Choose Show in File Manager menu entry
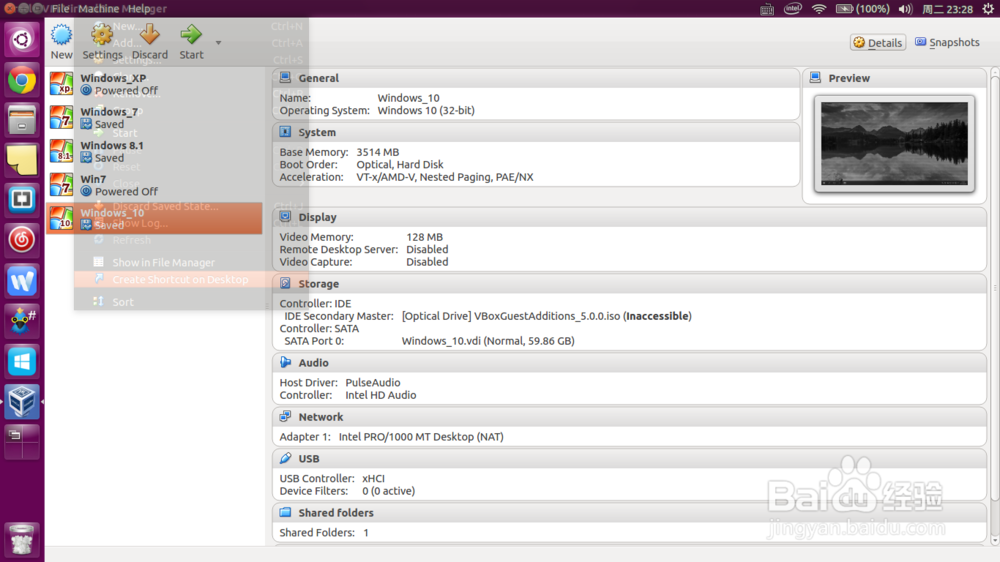The image size is (1000, 562). [163, 262]
